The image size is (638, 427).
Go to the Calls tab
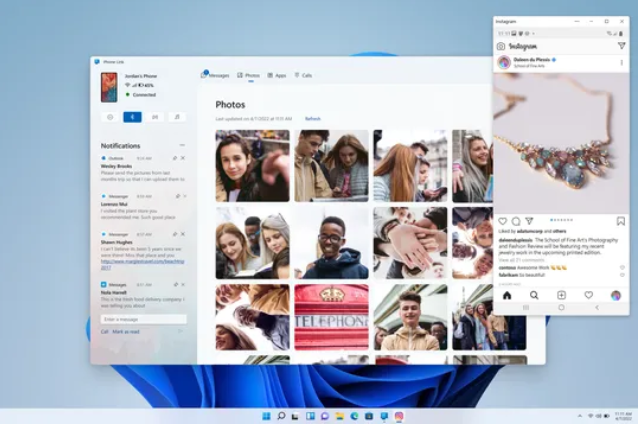303,75
